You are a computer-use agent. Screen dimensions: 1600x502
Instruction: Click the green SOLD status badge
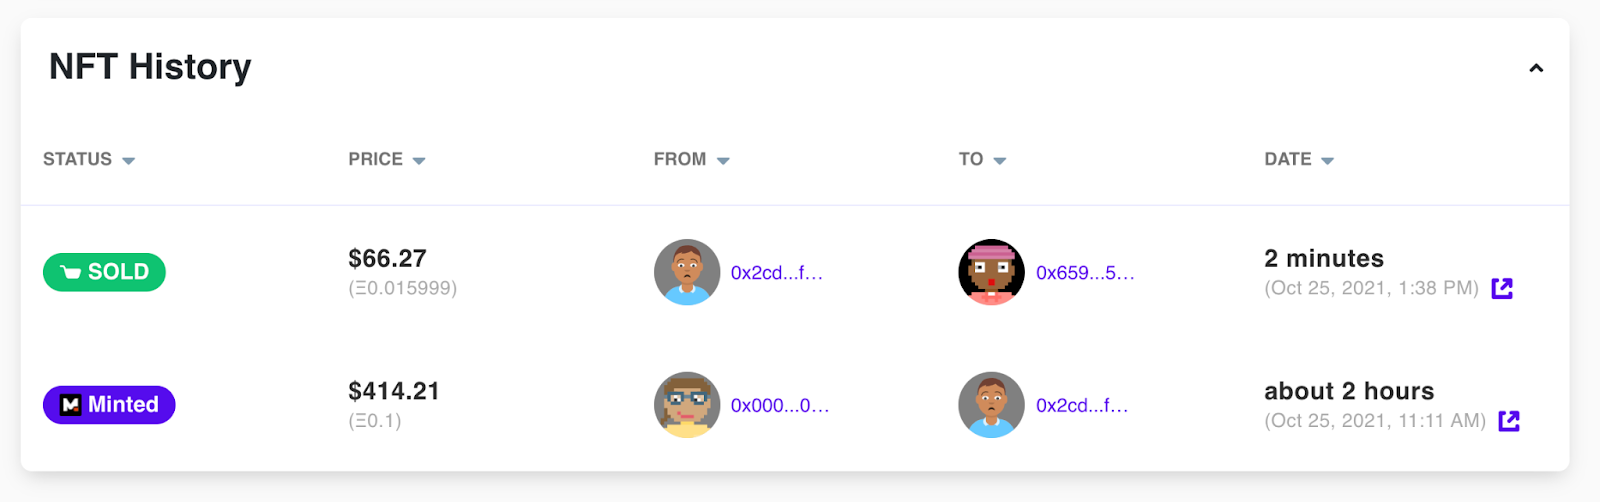(104, 272)
